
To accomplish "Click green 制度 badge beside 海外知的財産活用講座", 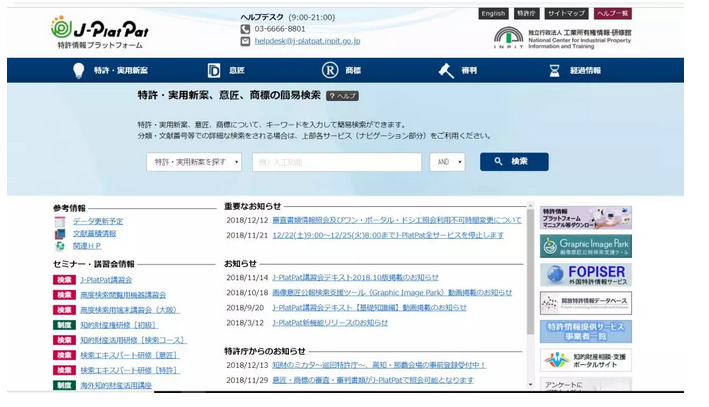I will pos(64,385).
